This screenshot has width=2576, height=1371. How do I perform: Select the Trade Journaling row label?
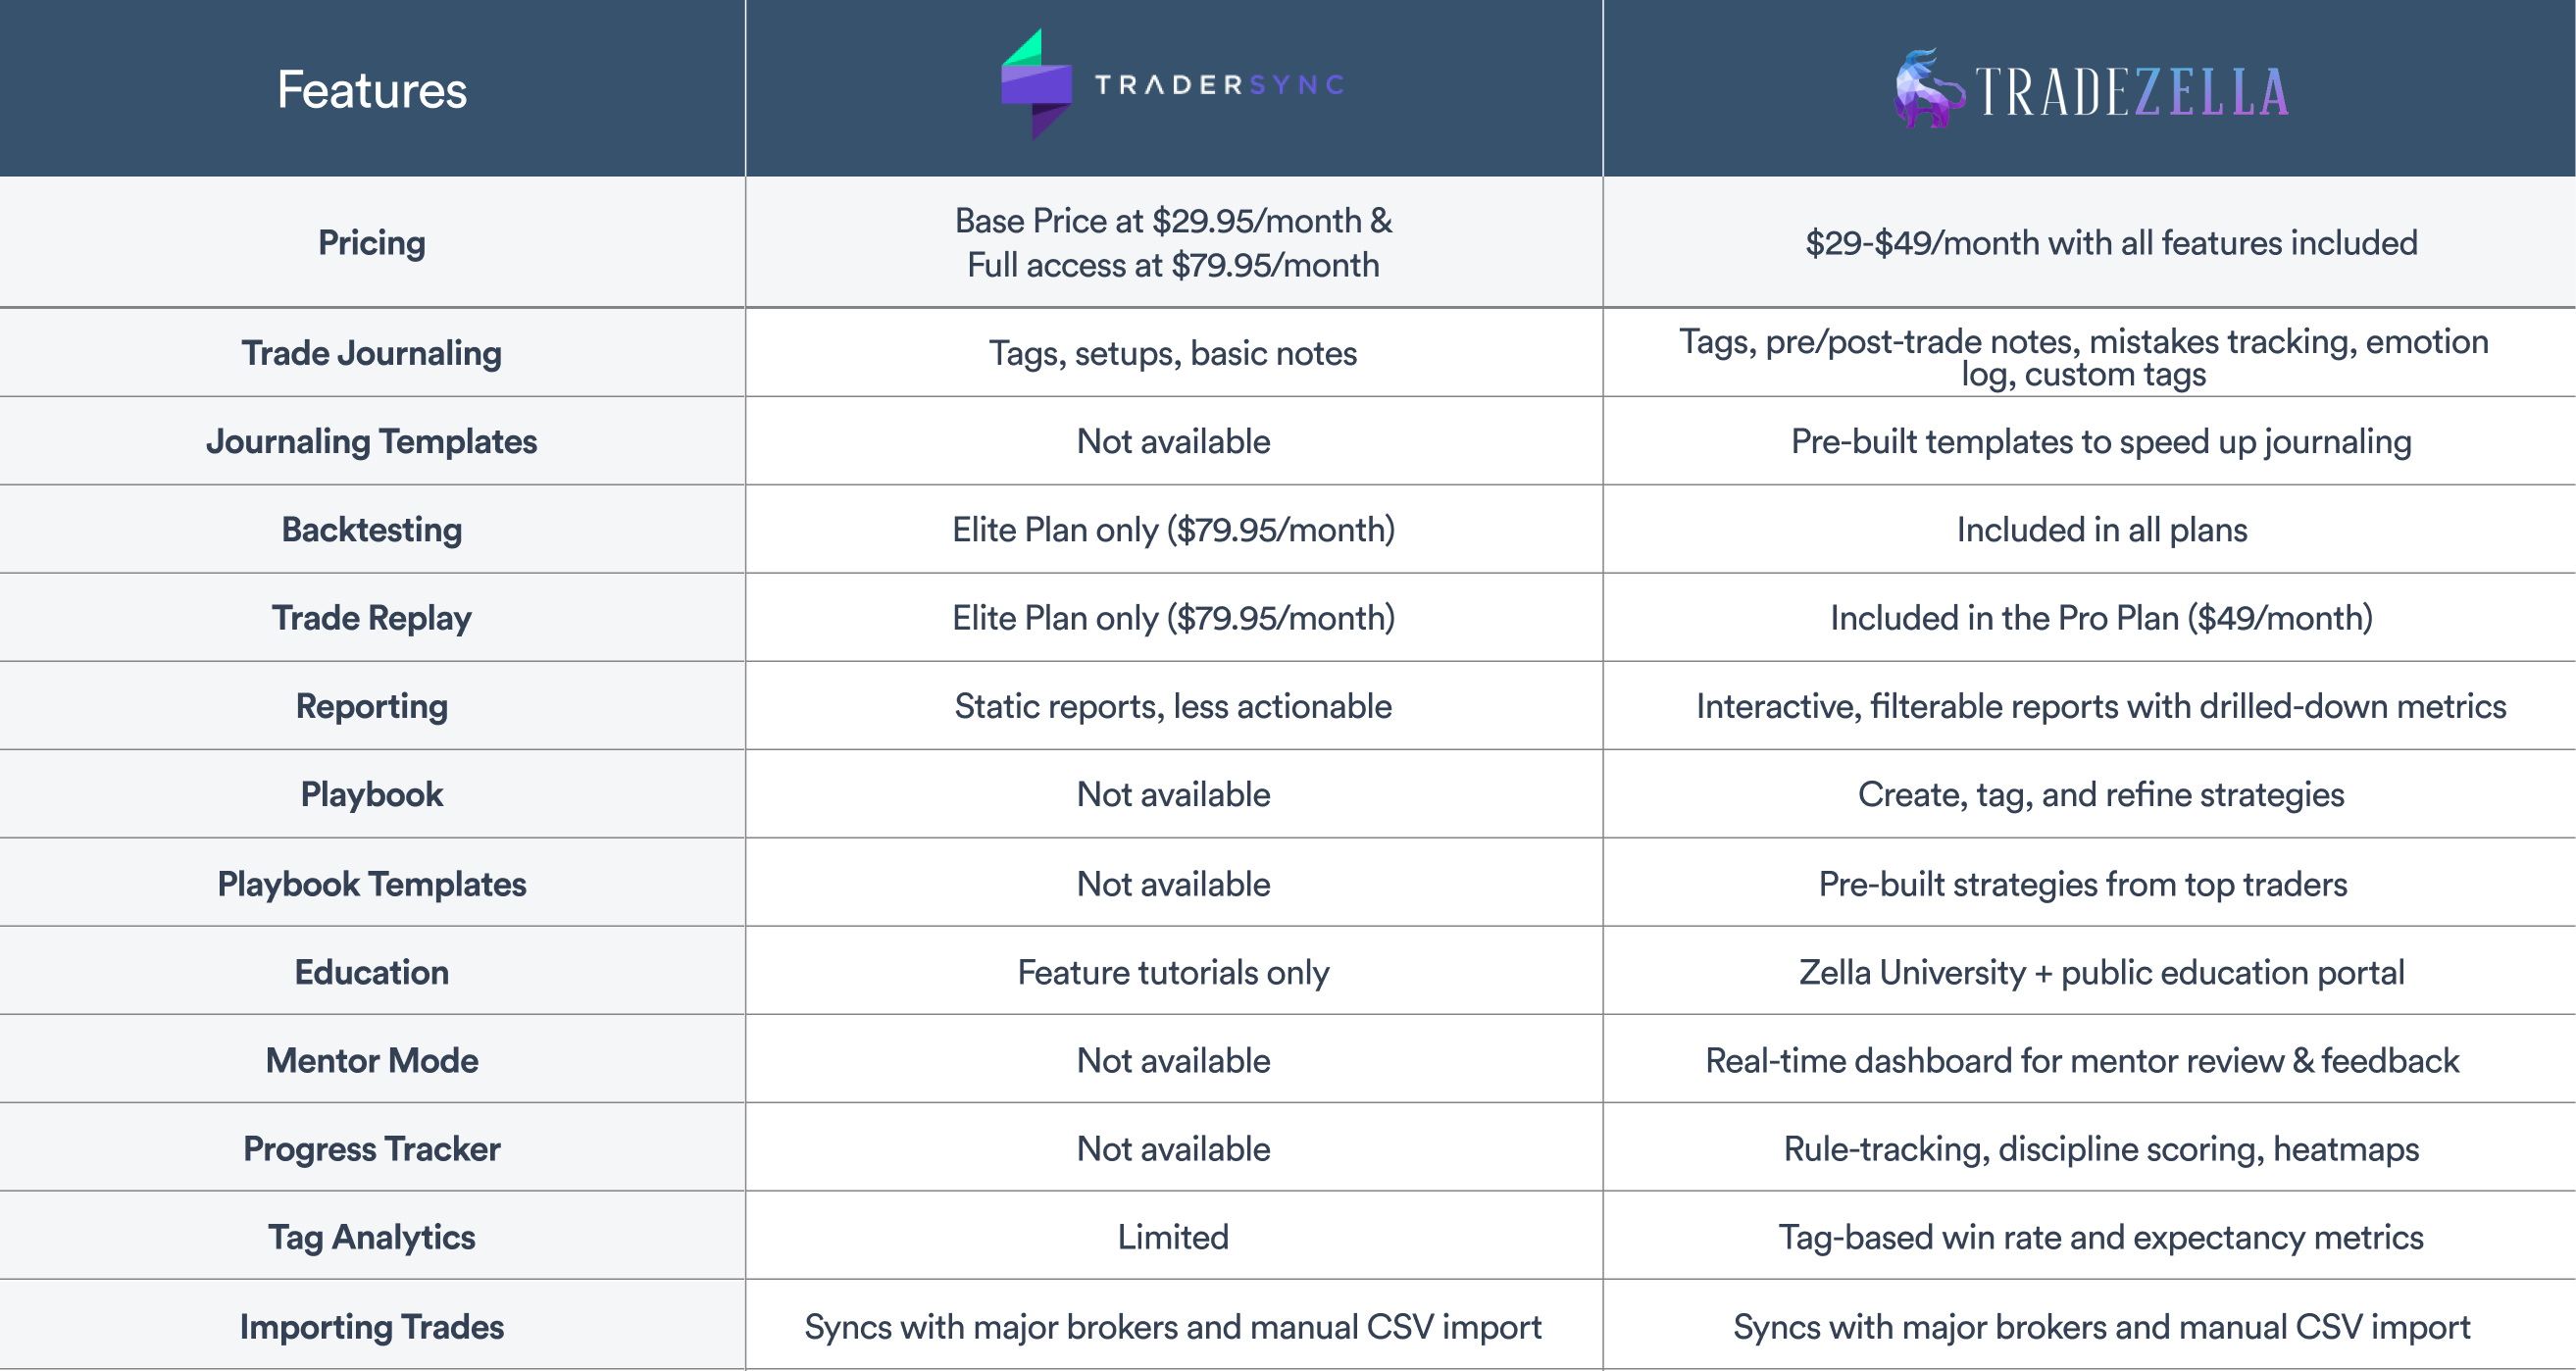click(x=372, y=353)
